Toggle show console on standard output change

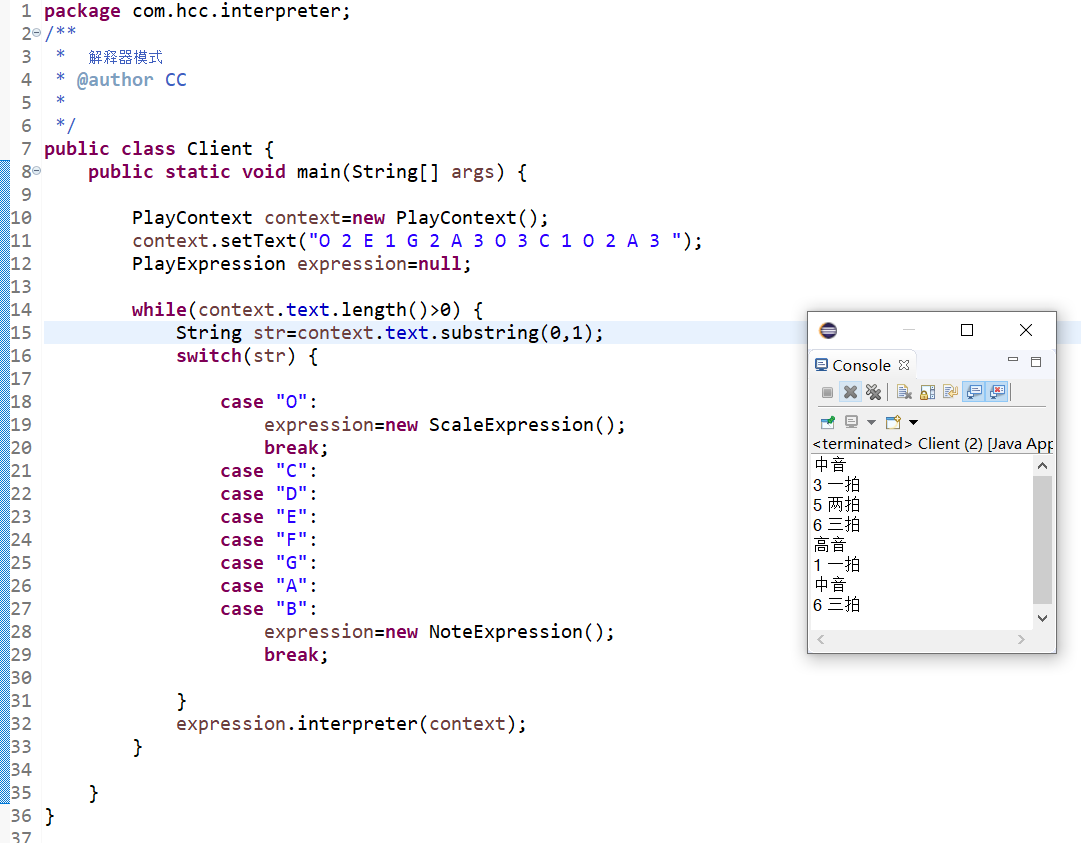click(974, 392)
